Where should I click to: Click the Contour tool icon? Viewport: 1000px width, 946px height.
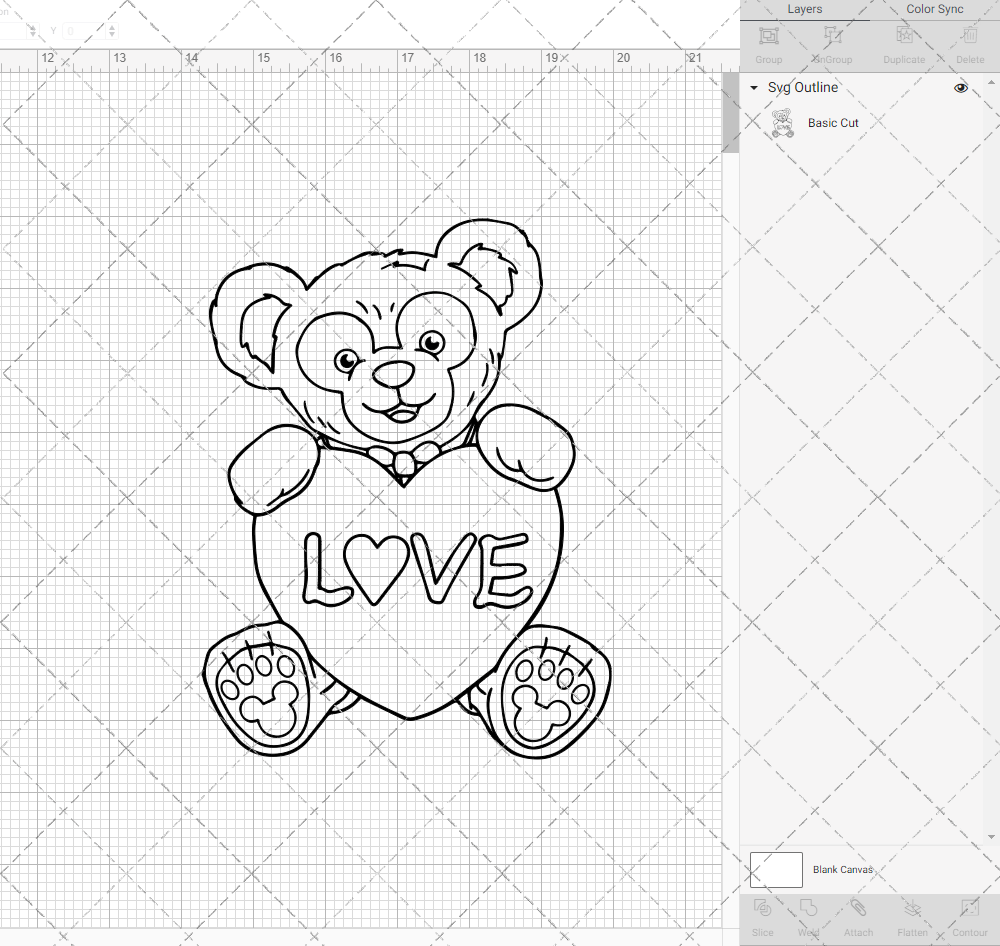[x=969, y=907]
